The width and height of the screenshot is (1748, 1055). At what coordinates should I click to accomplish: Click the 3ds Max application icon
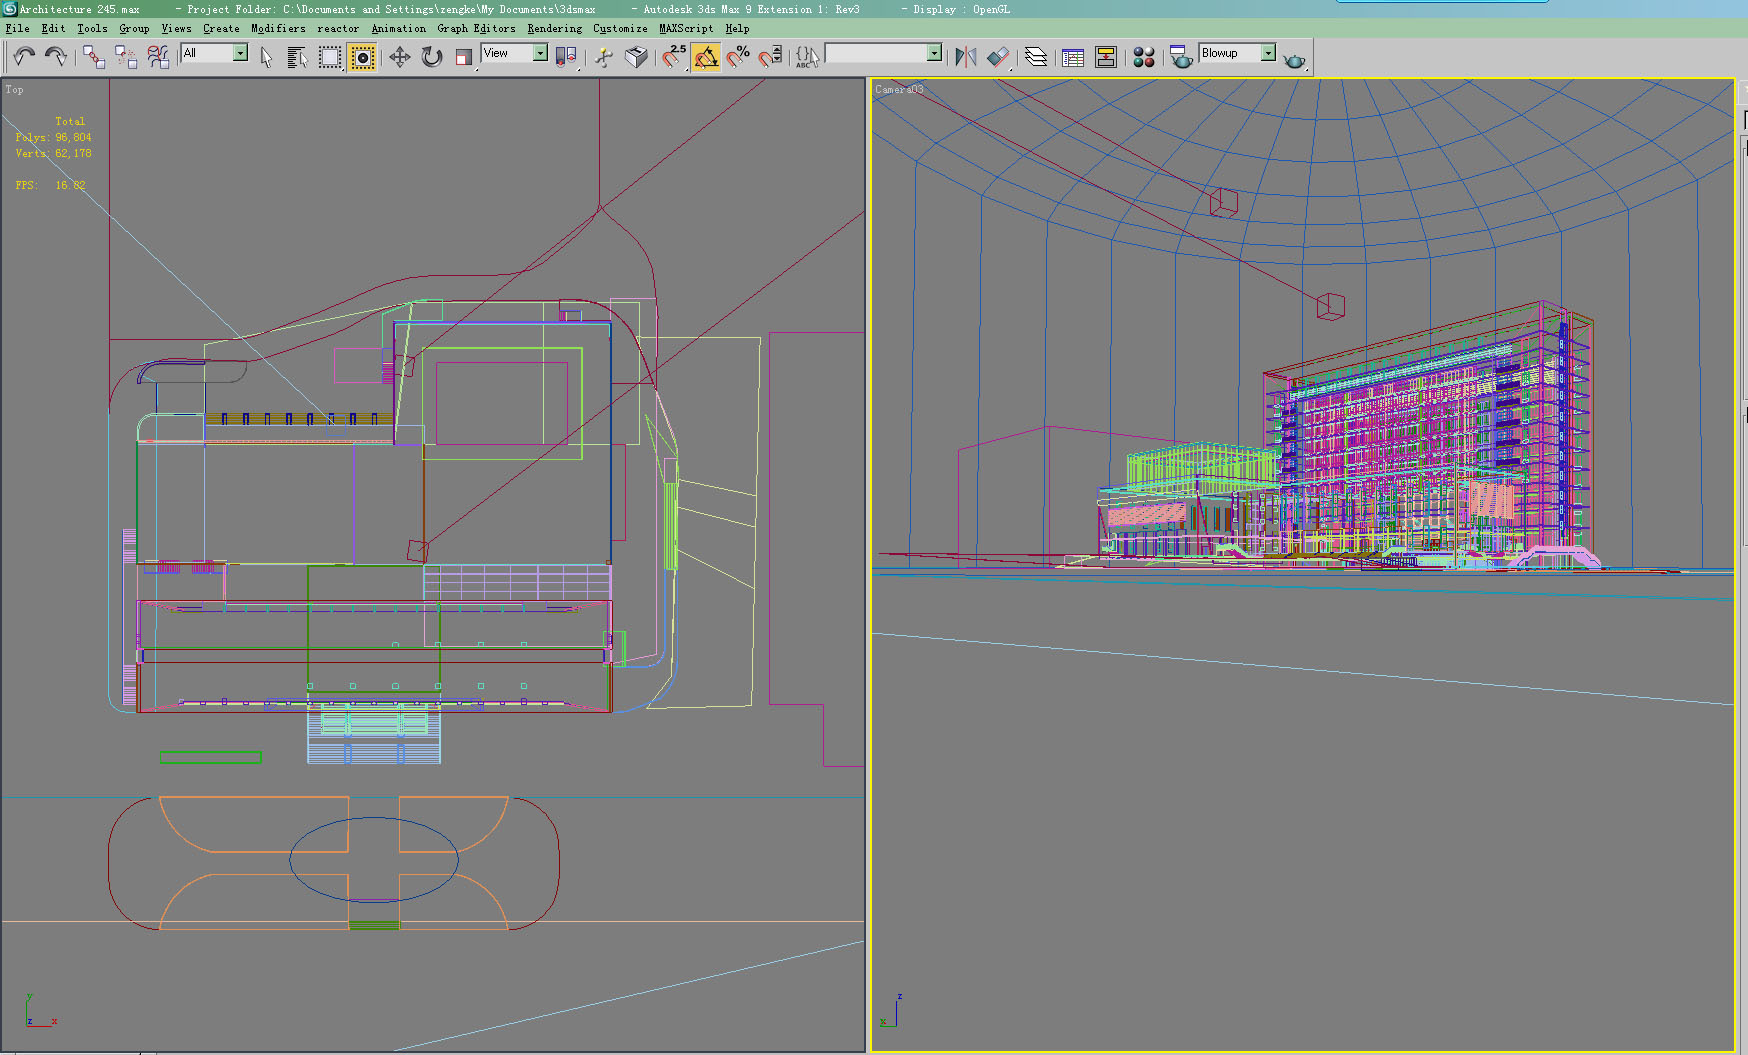click(9, 9)
